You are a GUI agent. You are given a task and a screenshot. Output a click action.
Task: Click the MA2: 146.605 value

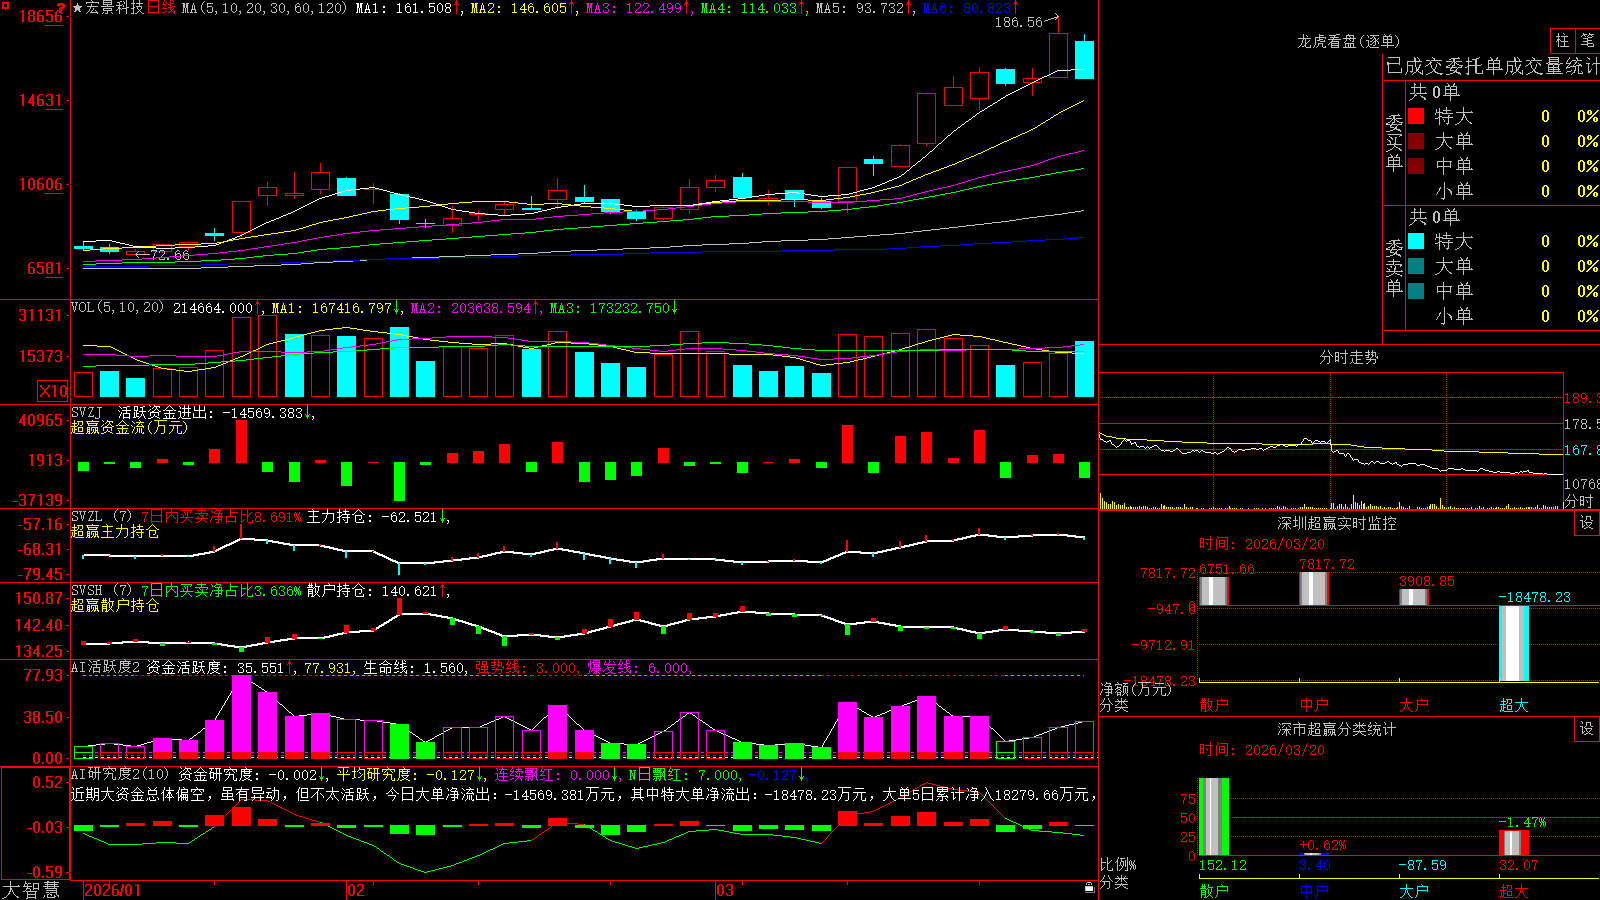(x=523, y=8)
